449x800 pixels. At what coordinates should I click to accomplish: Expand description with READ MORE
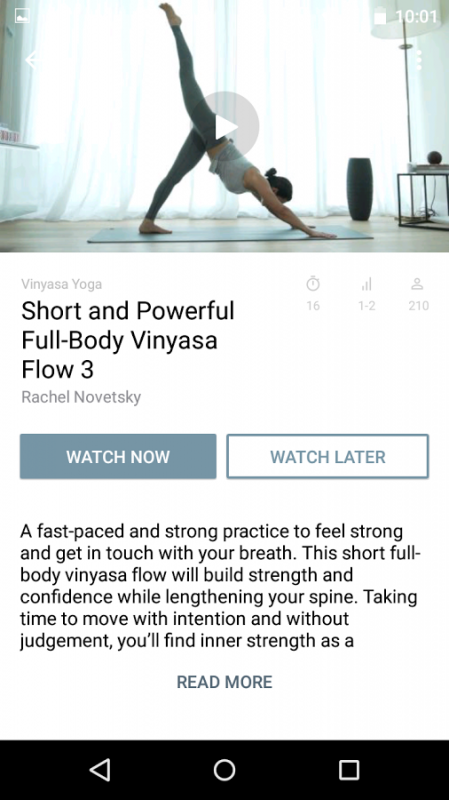pyautogui.click(x=224, y=682)
